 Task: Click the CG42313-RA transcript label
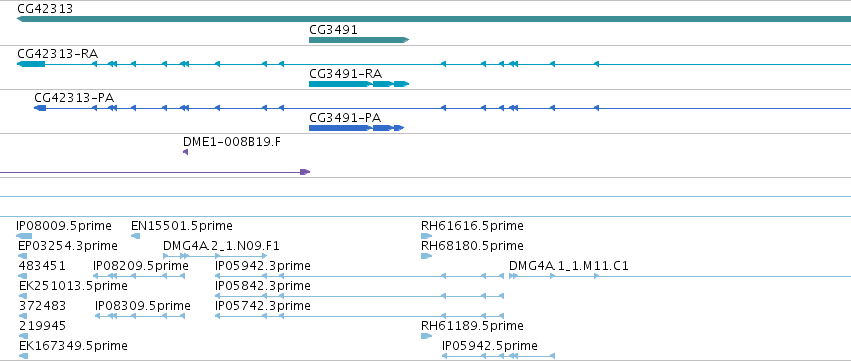tap(58, 54)
